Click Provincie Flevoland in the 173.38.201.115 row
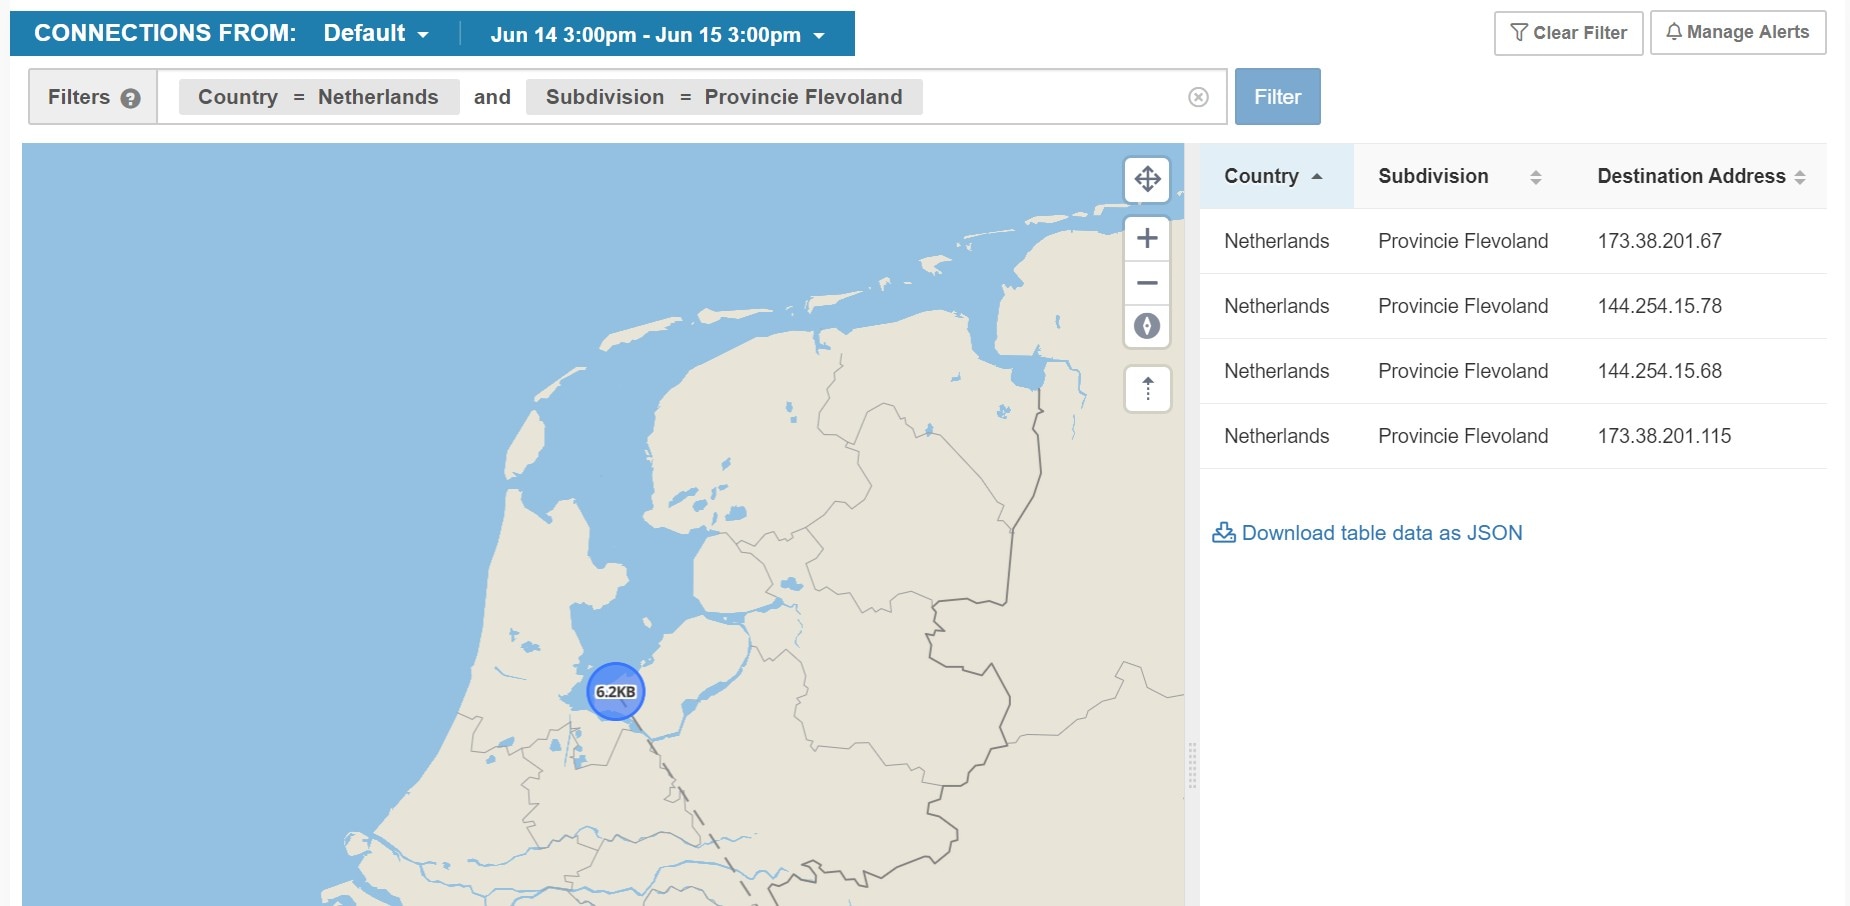This screenshot has height=906, width=1850. pyautogui.click(x=1463, y=436)
